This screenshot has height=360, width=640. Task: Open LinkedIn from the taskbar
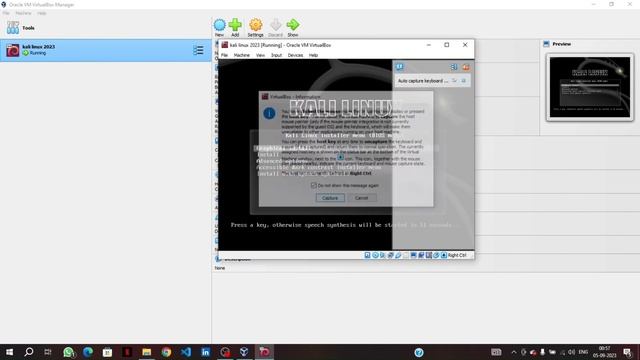[x=205, y=352]
